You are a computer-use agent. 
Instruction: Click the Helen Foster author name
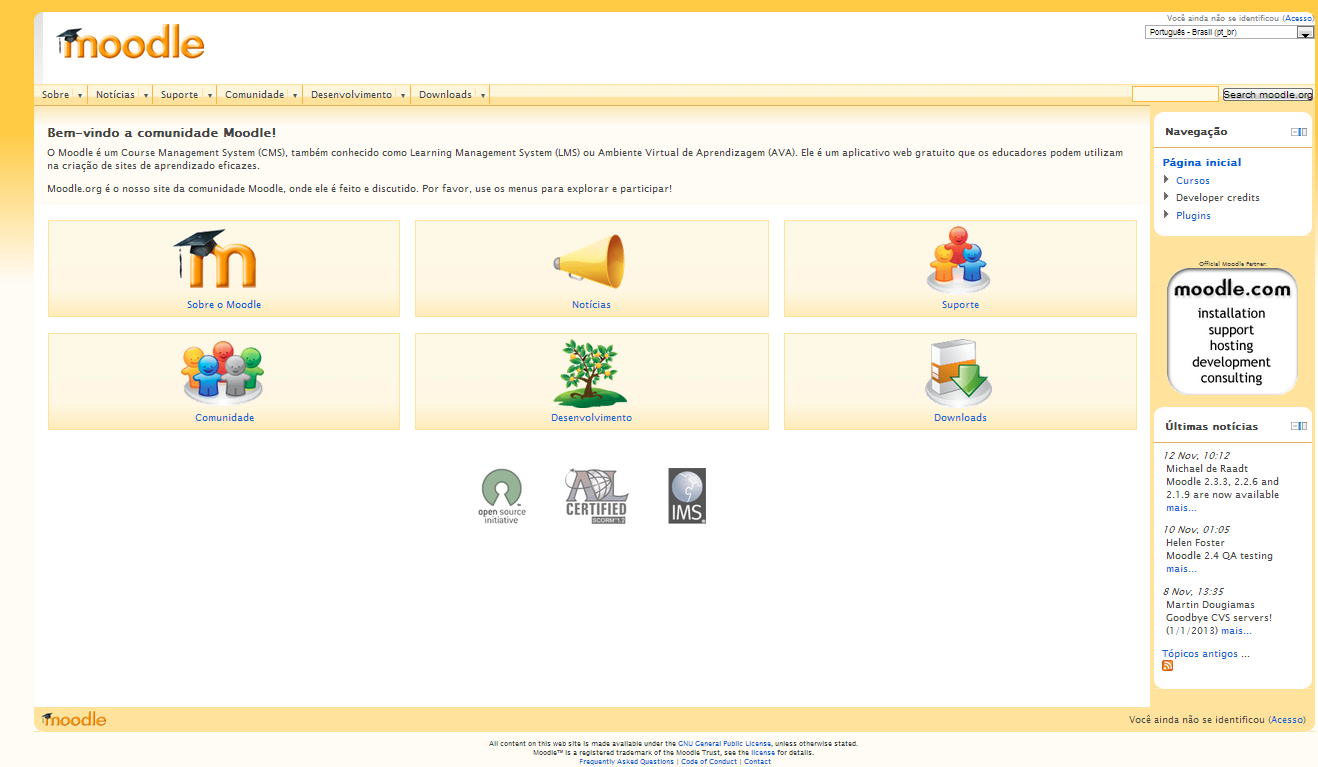pyautogui.click(x=1195, y=543)
